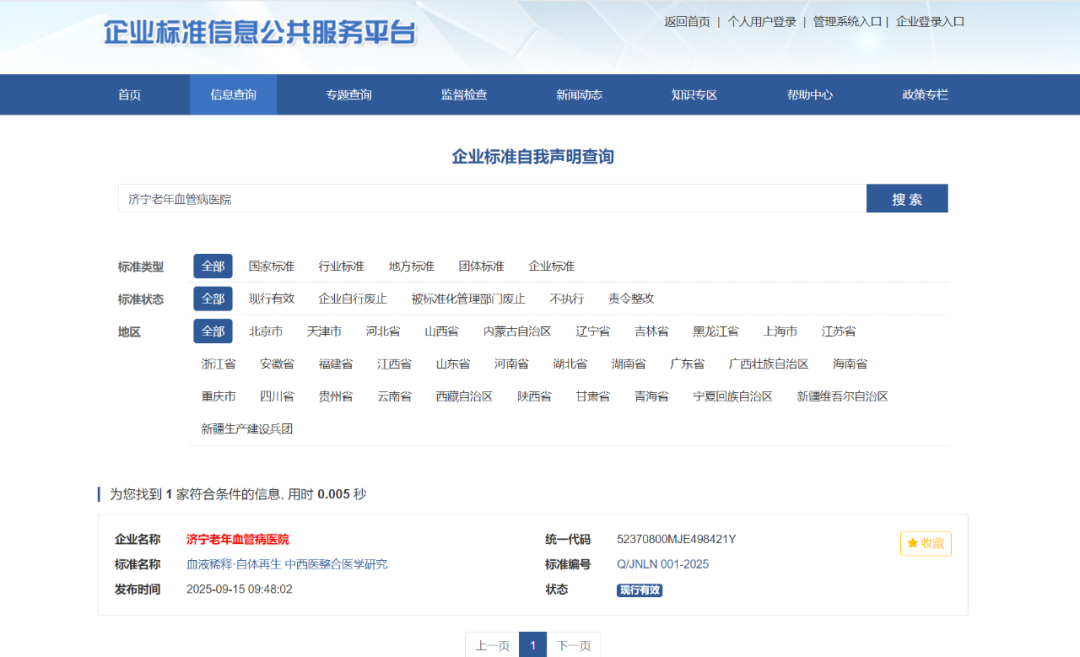Image resolution: width=1080 pixels, height=657 pixels.
Task: Go to 帮助中心 in navigation bar
Action: (x=809, y=95)
